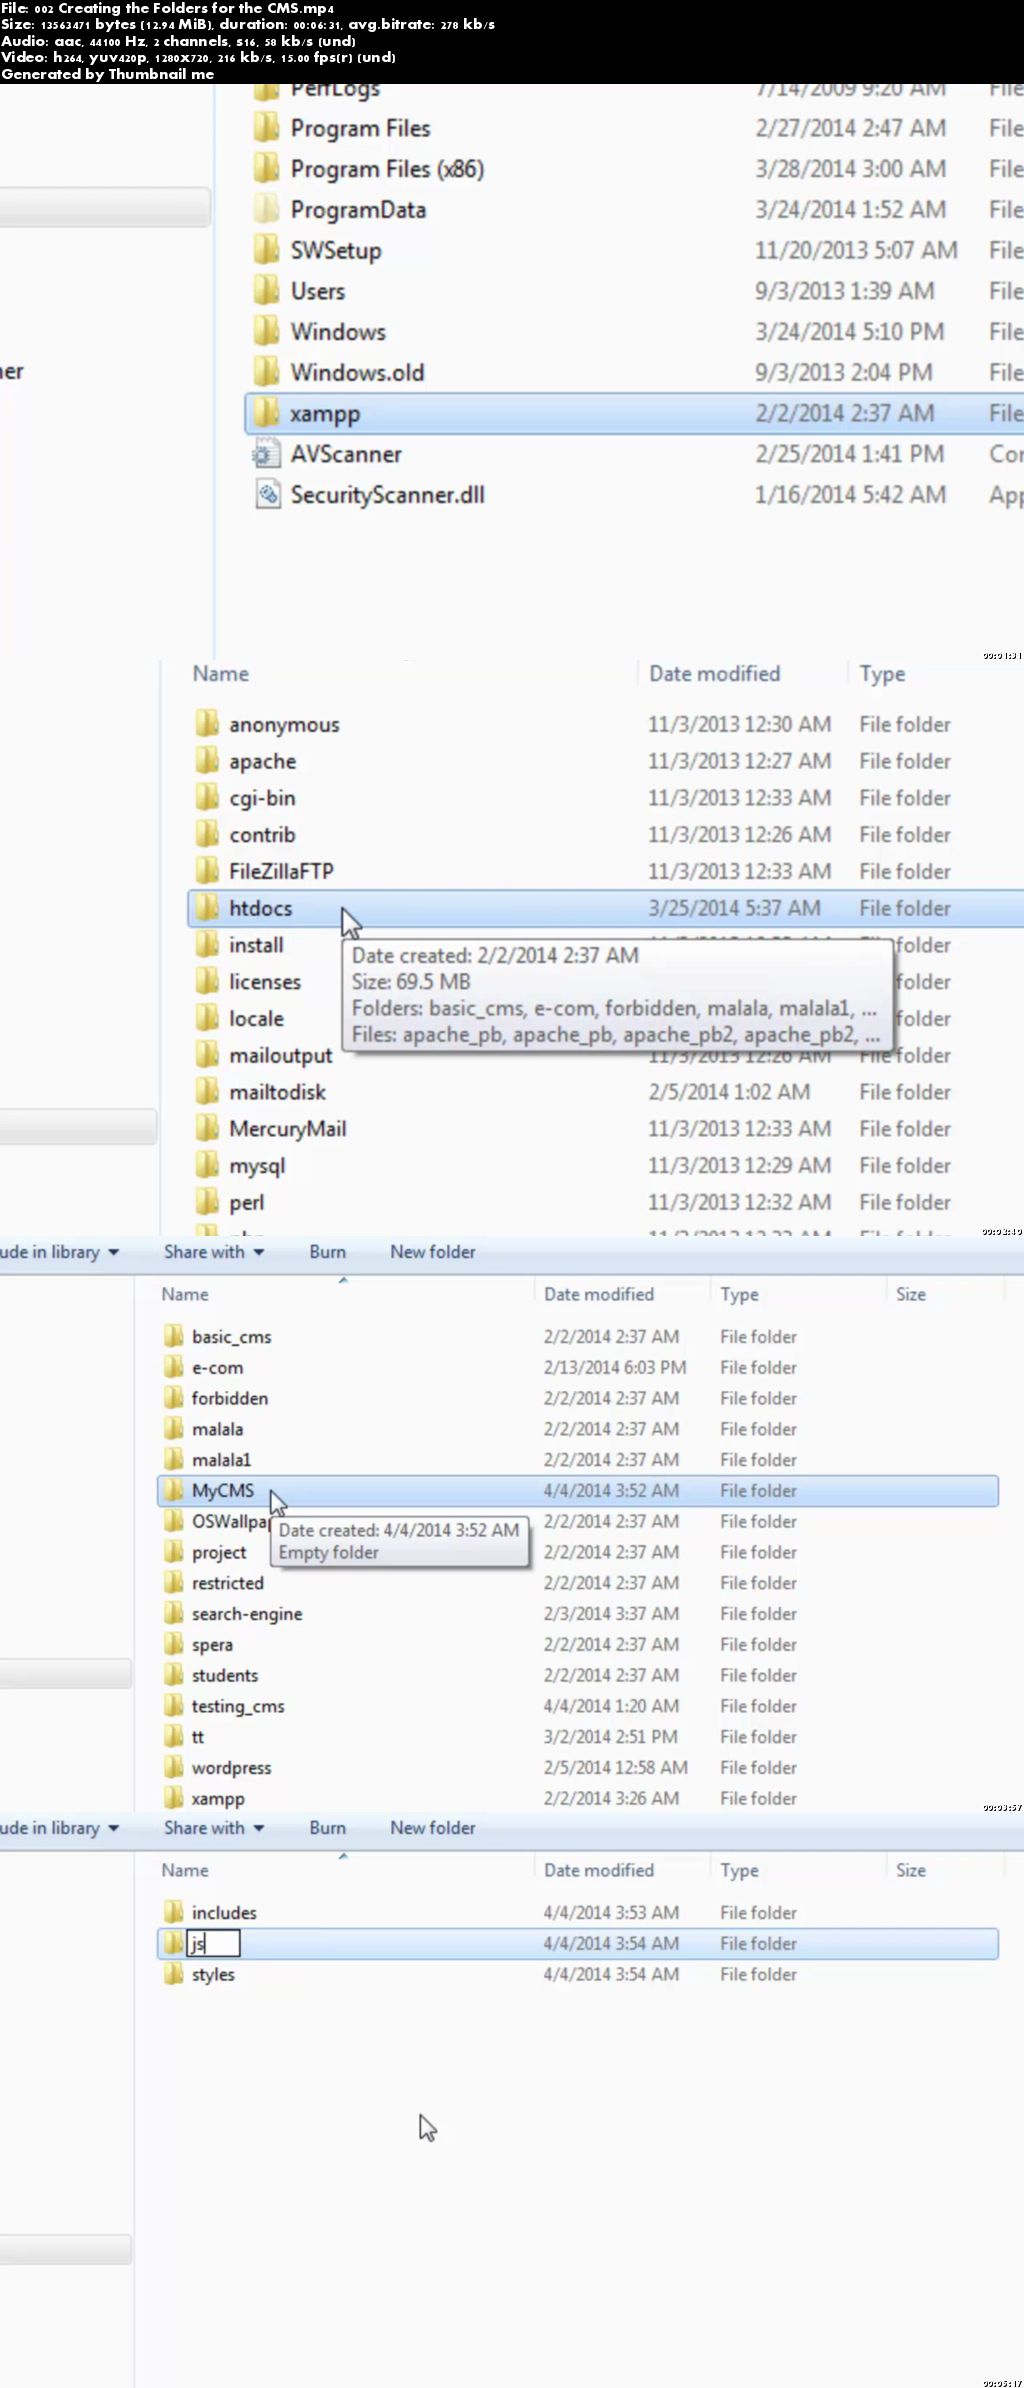Viewport: 1024px width, 2388px height.
Task: Click the js folder rename text box
Action: [x=214, y=1943]
